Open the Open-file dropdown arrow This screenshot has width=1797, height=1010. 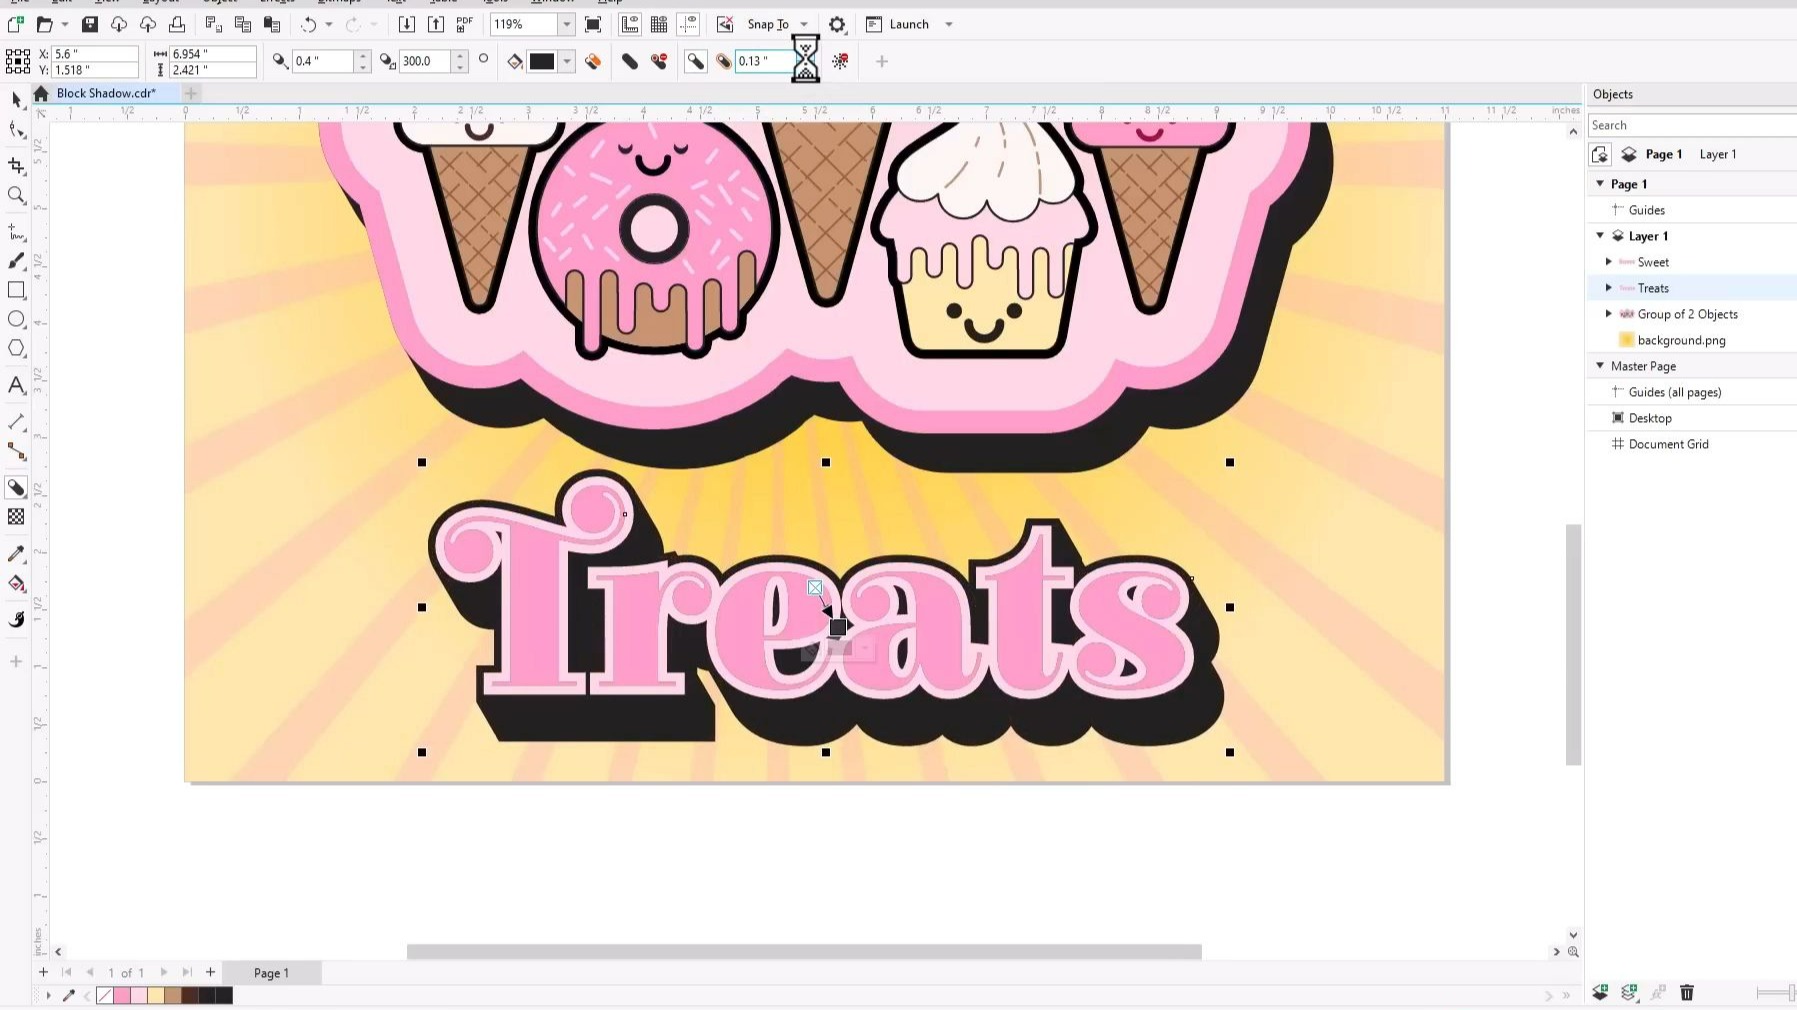[x=65, y=24]
